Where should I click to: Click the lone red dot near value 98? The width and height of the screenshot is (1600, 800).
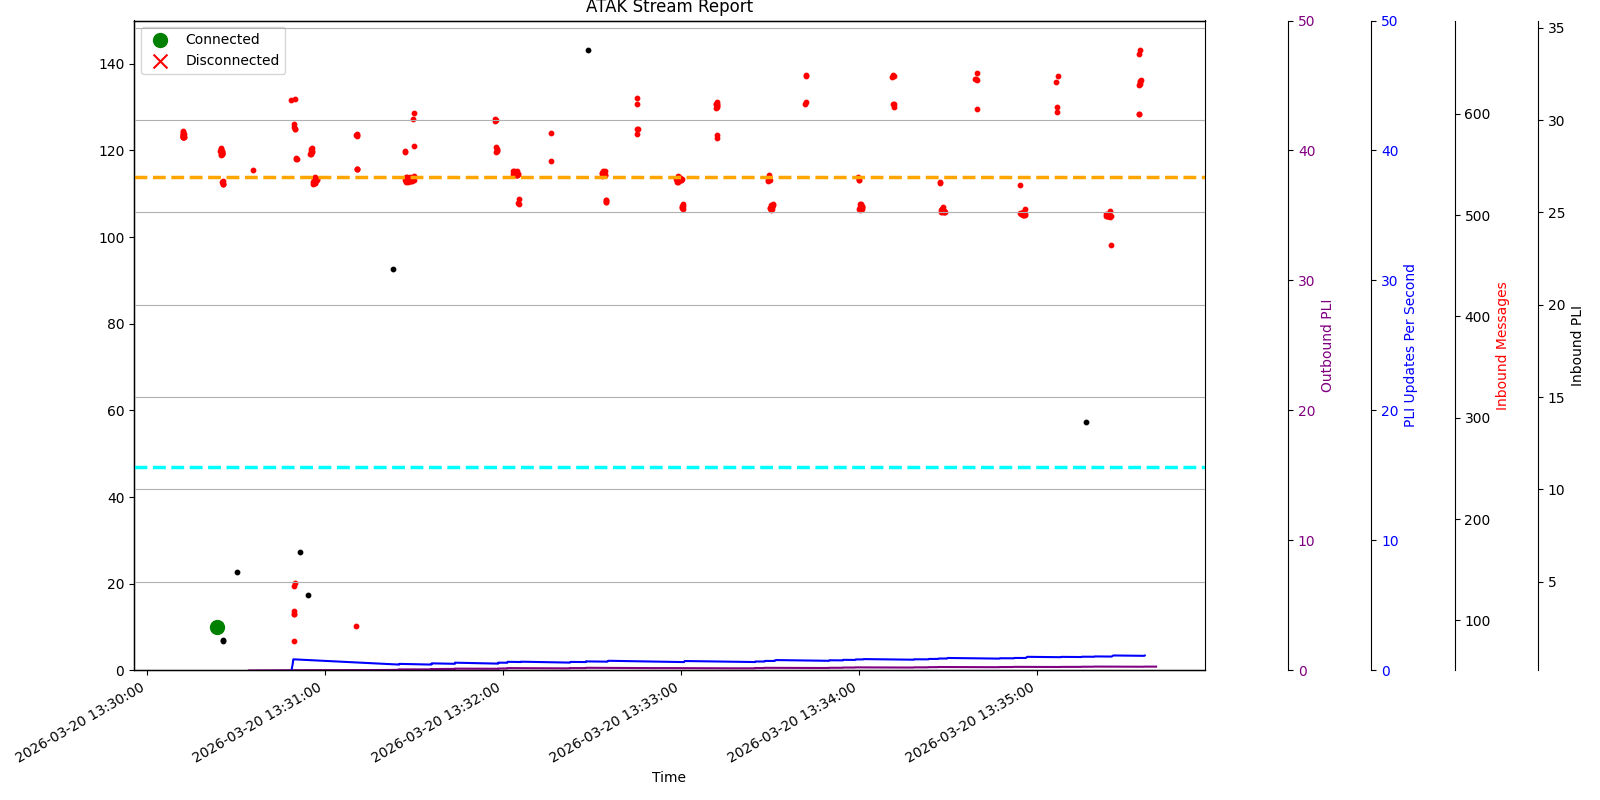tap(1111, 245)
